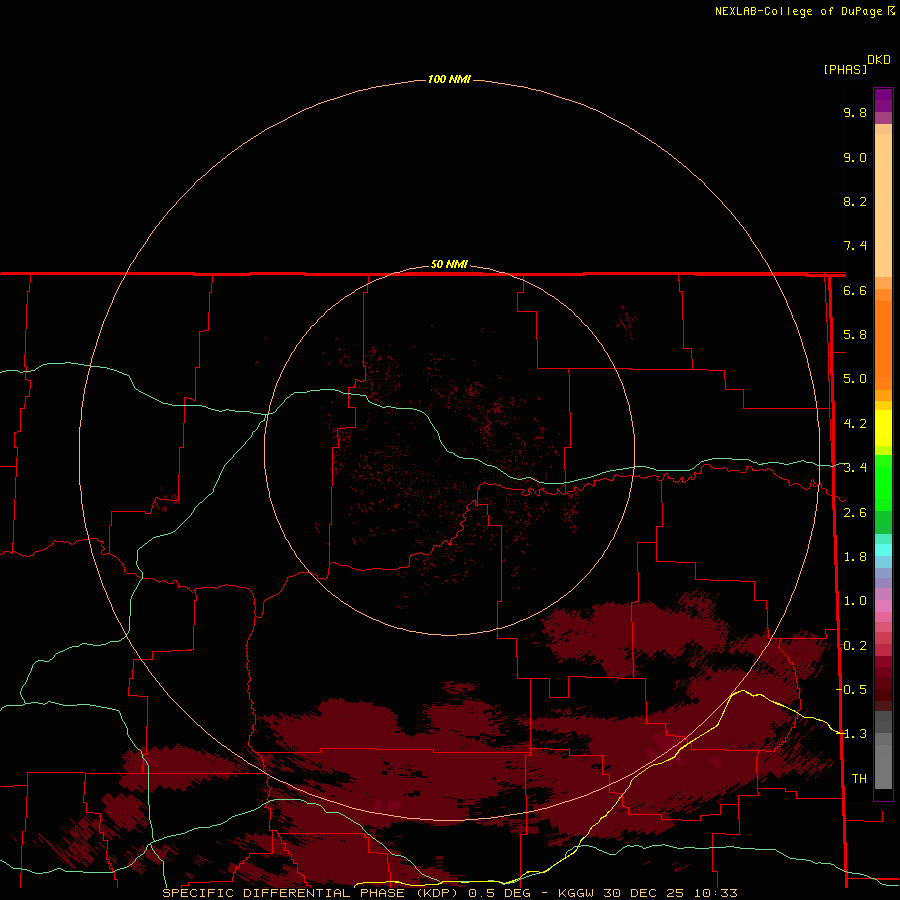This screenshot has width=900, height=900.
Task: Click the 50 NMI range ring label
Action: (449, 264)
